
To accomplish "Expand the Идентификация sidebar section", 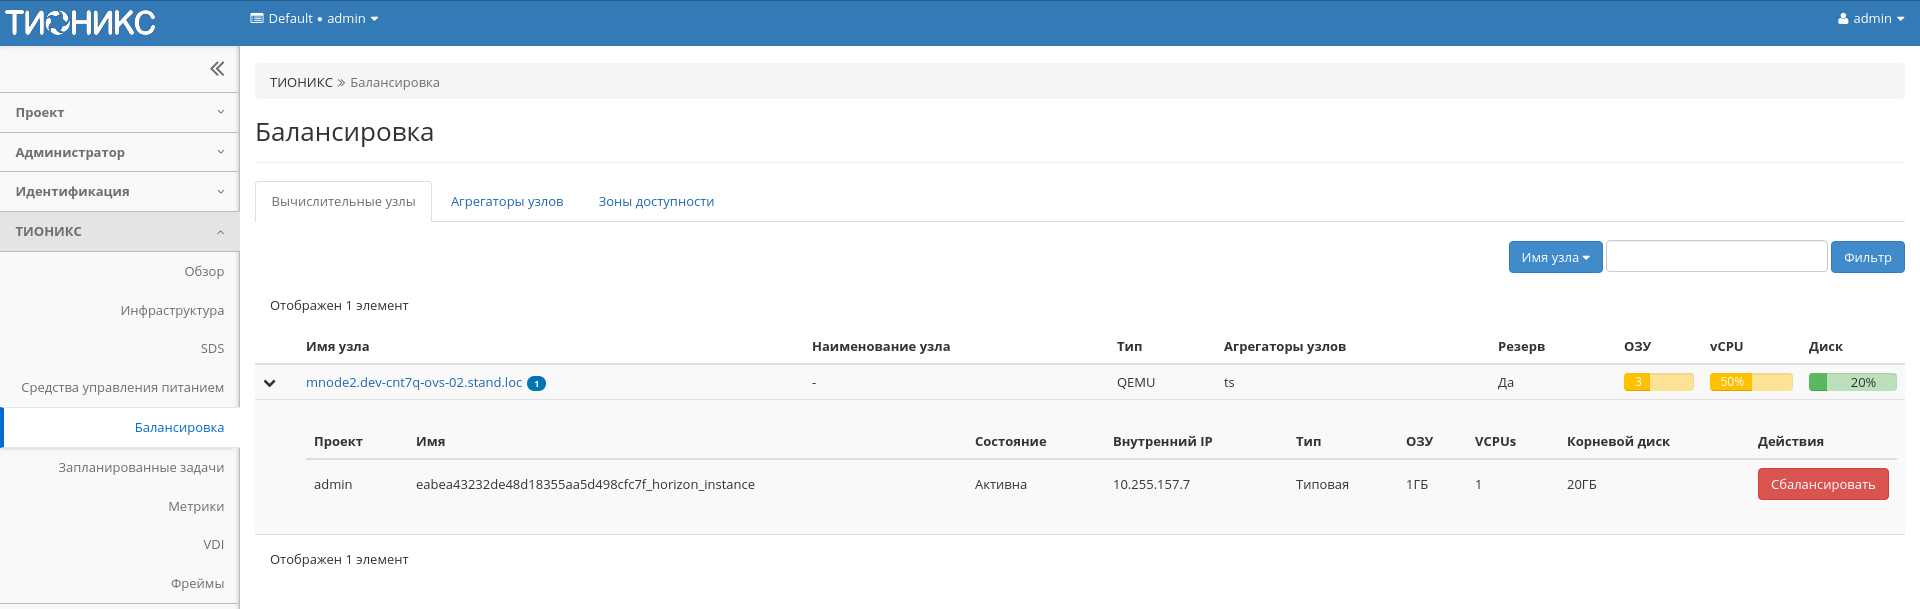I will click(x=120, y=192).
